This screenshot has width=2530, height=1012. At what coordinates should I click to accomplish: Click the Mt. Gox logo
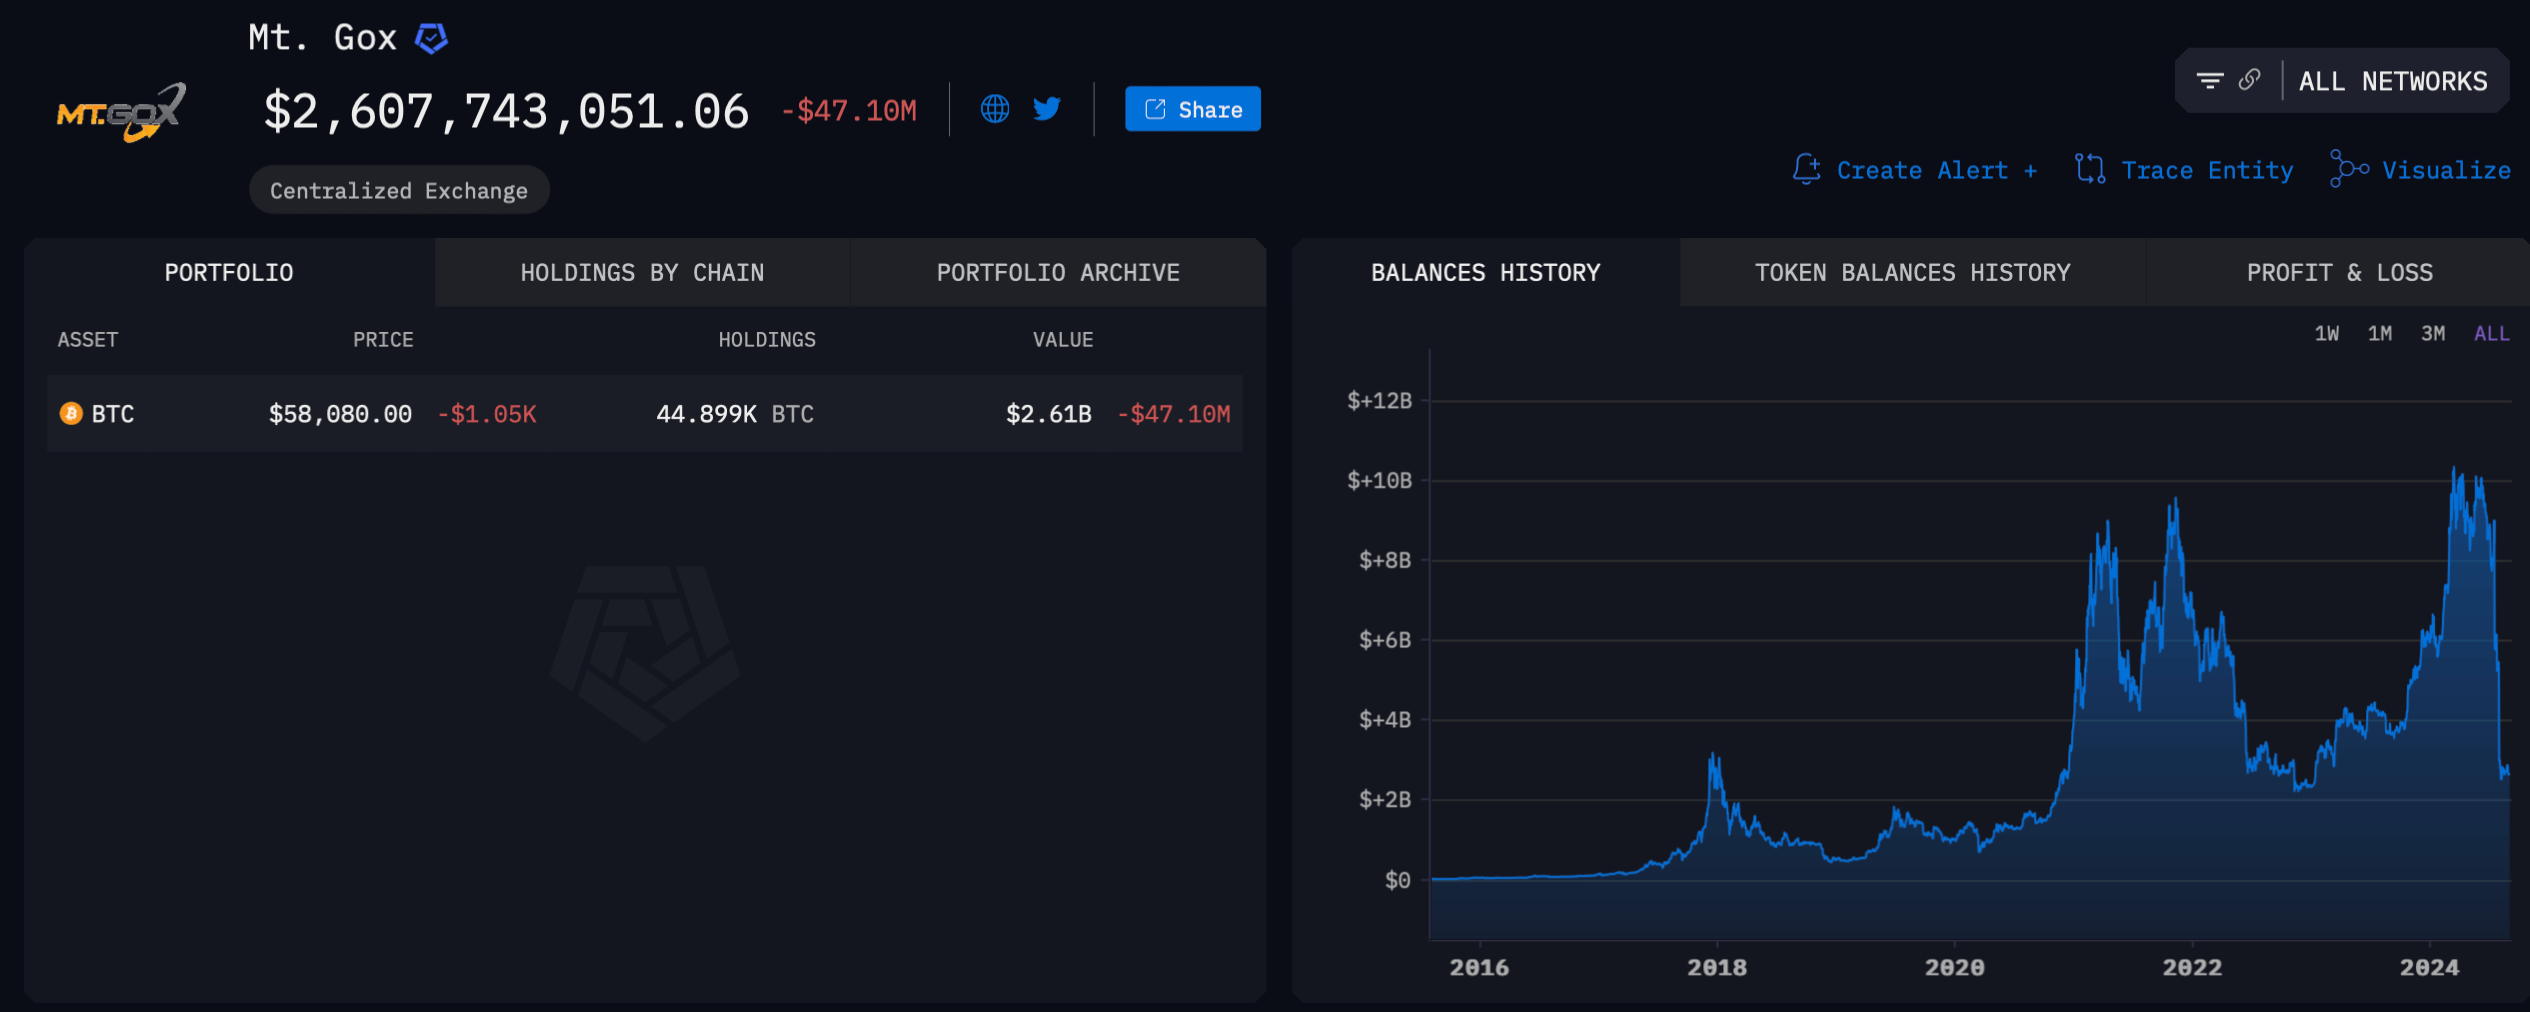tap(122, 112)
